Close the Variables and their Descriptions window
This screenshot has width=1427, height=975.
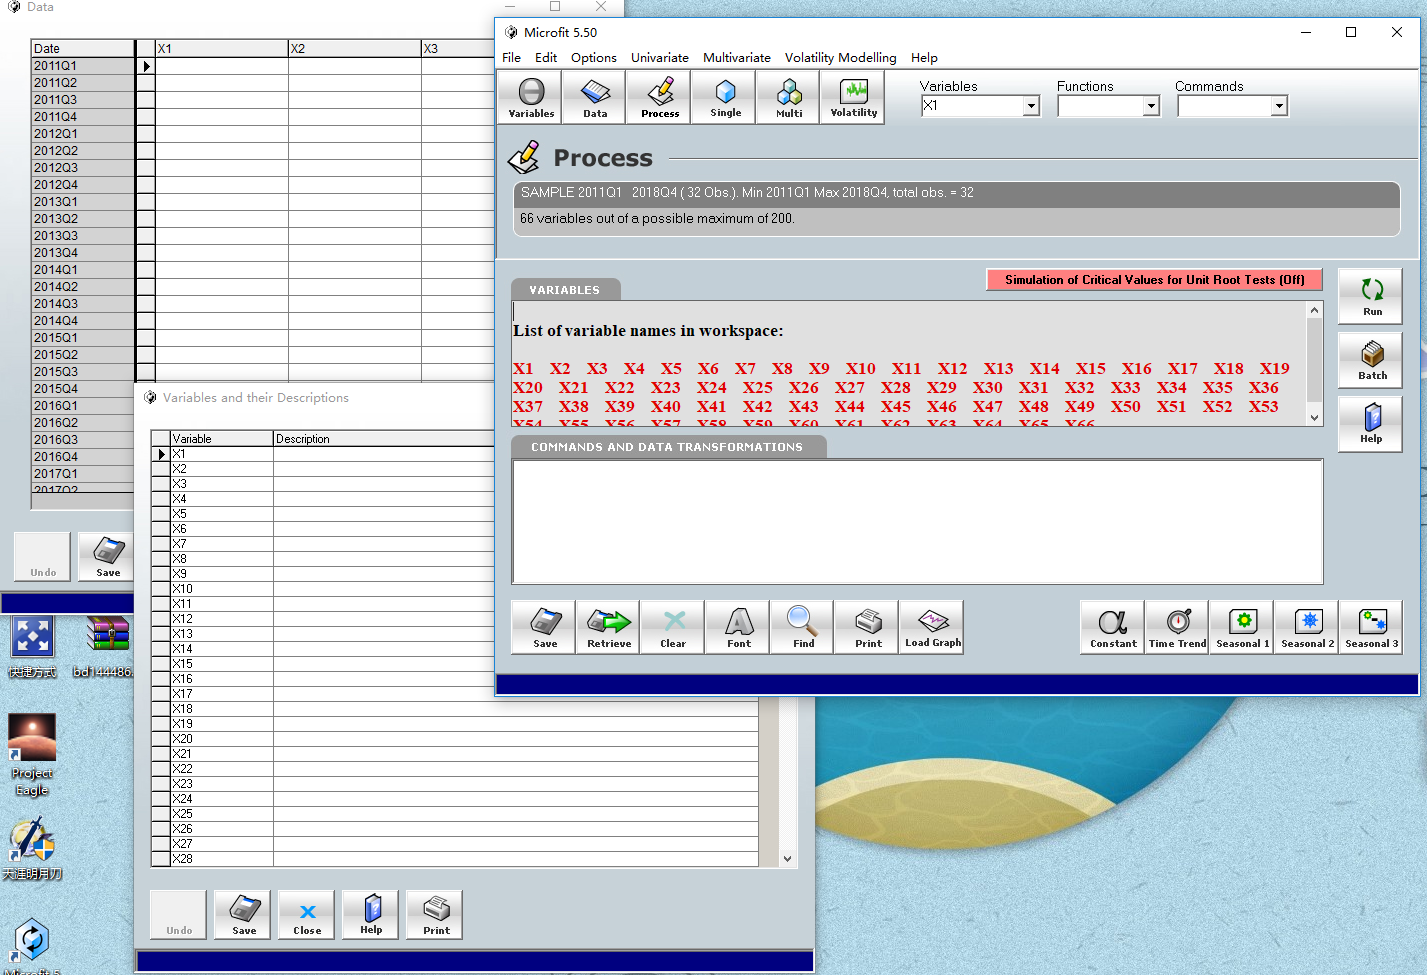point(307,915)
